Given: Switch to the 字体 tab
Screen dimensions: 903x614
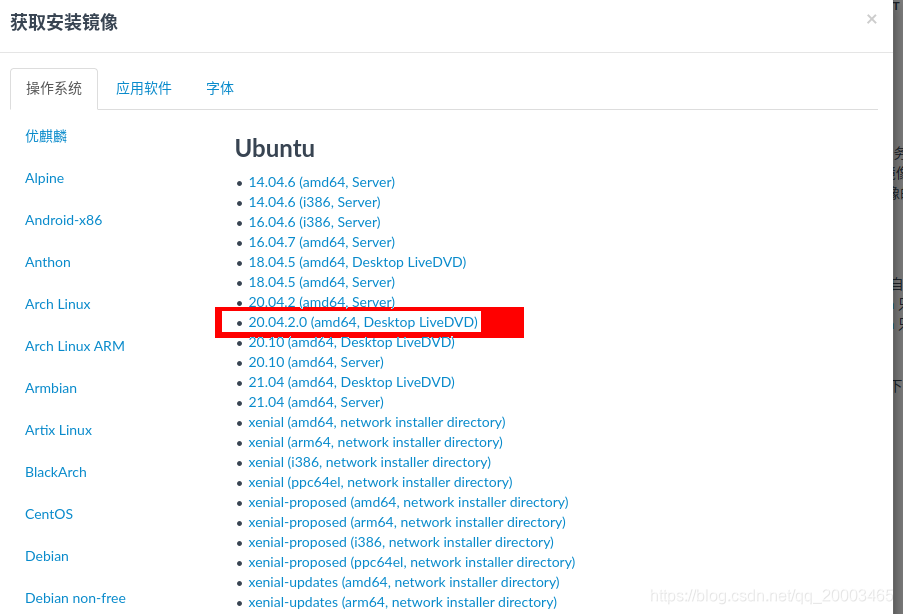Looking at the screenshot, I should coord(220,89).
